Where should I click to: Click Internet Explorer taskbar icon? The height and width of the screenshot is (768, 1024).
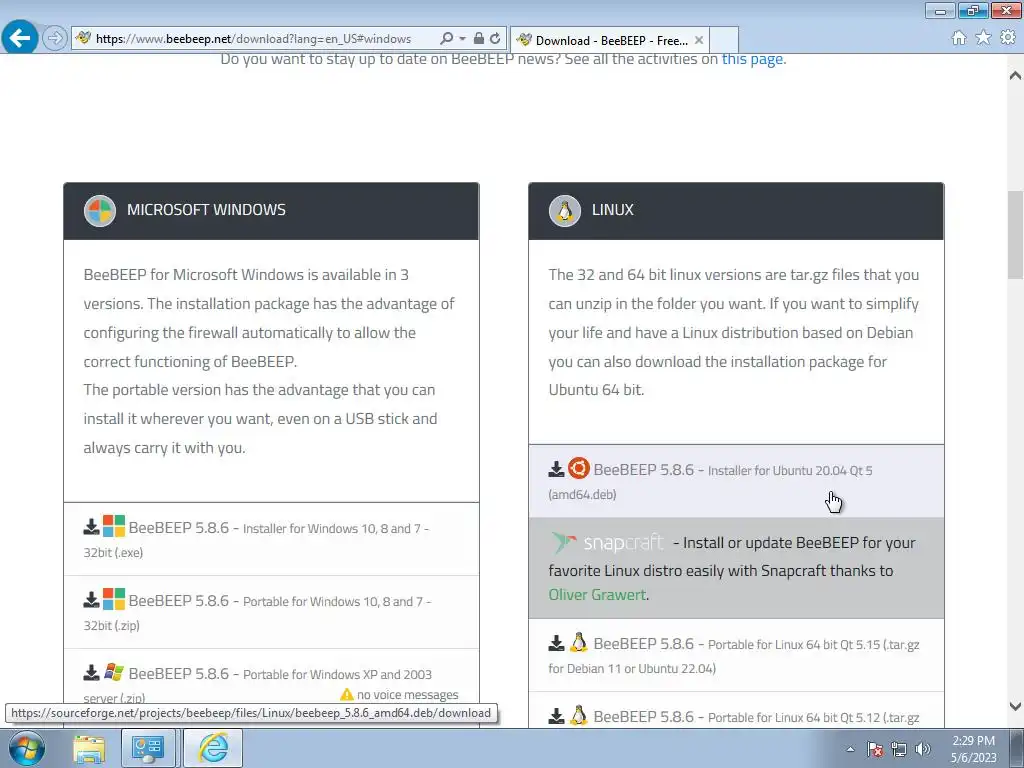point(213,748)
